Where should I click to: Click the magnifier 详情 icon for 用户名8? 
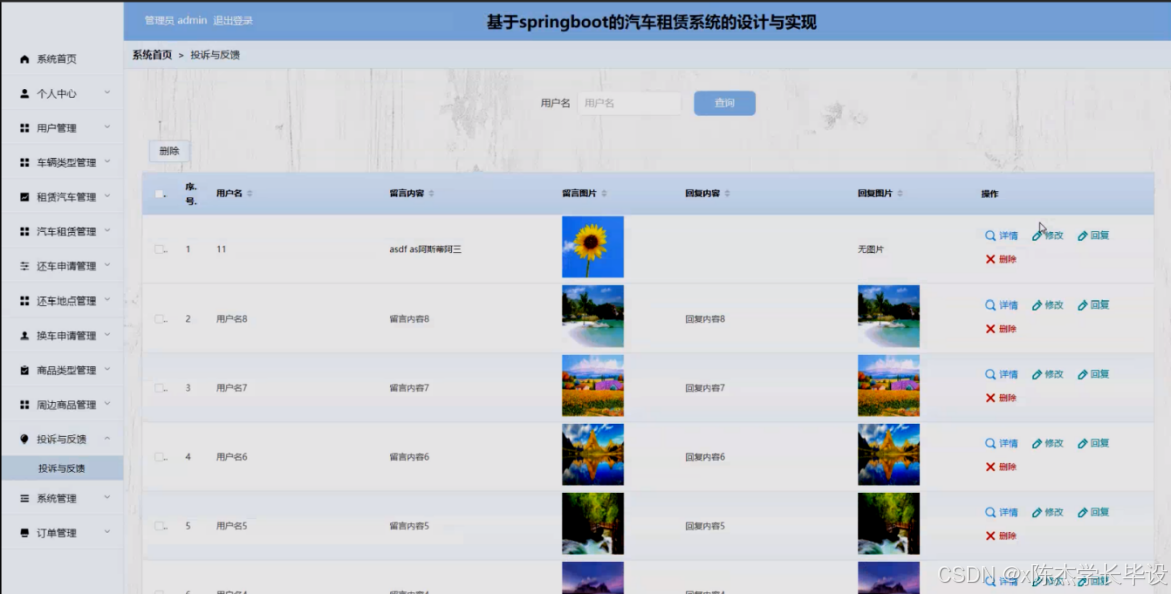pos(990,305)
